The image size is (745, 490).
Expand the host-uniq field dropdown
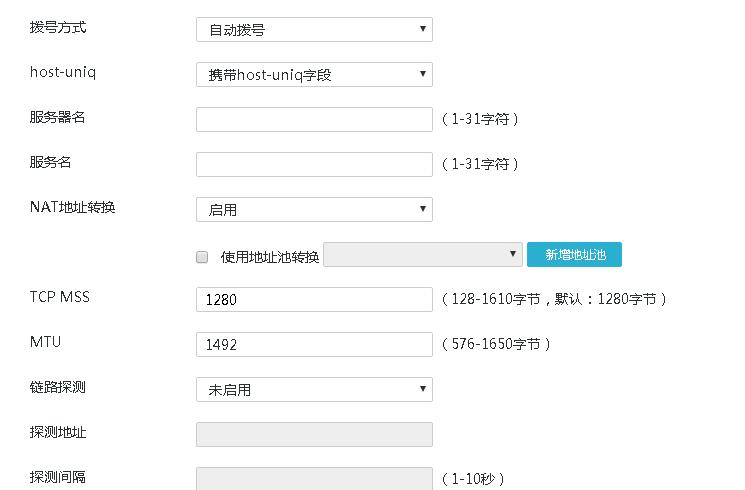(x=314, y=75)
